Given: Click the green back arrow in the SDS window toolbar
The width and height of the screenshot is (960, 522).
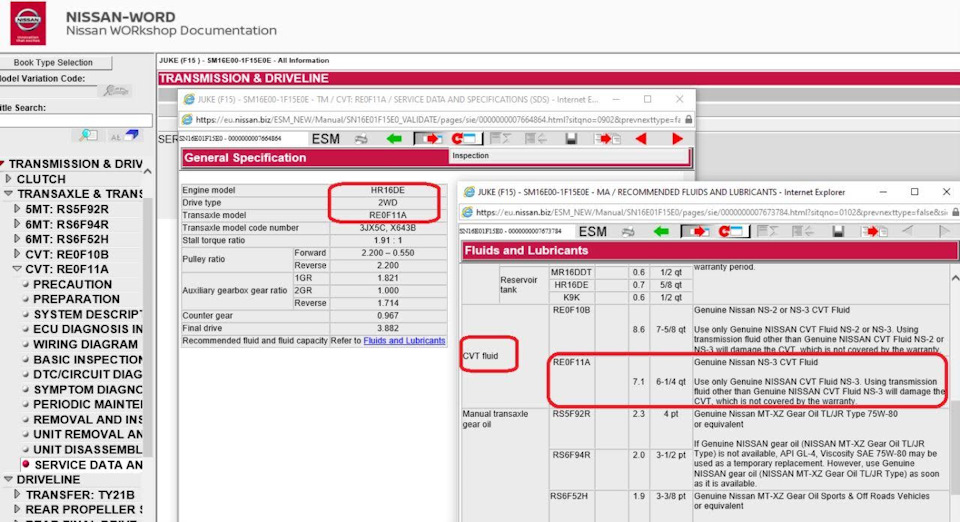Looking at the screenshot, I should [394, 139].
